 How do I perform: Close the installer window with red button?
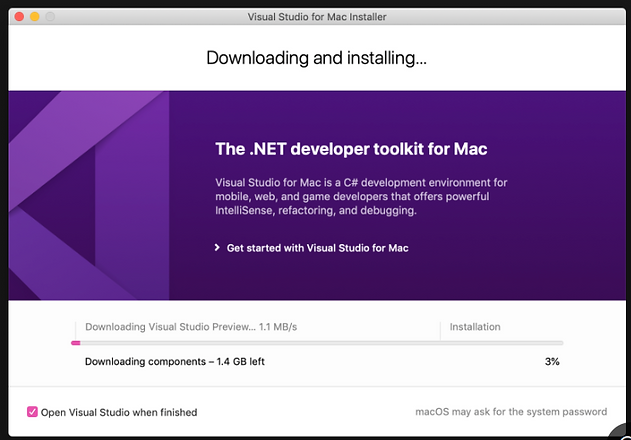(x=19, y=17)
